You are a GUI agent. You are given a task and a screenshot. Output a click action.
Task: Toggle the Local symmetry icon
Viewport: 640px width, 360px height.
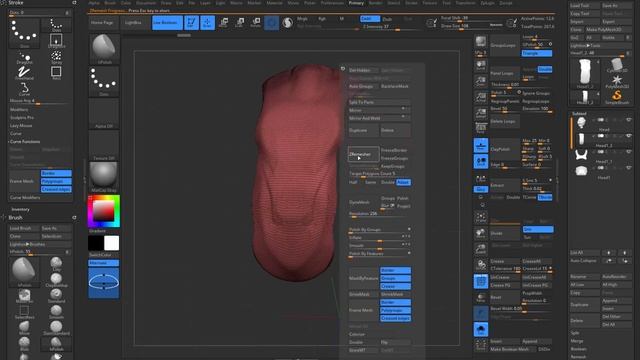[x=481, y=161]
